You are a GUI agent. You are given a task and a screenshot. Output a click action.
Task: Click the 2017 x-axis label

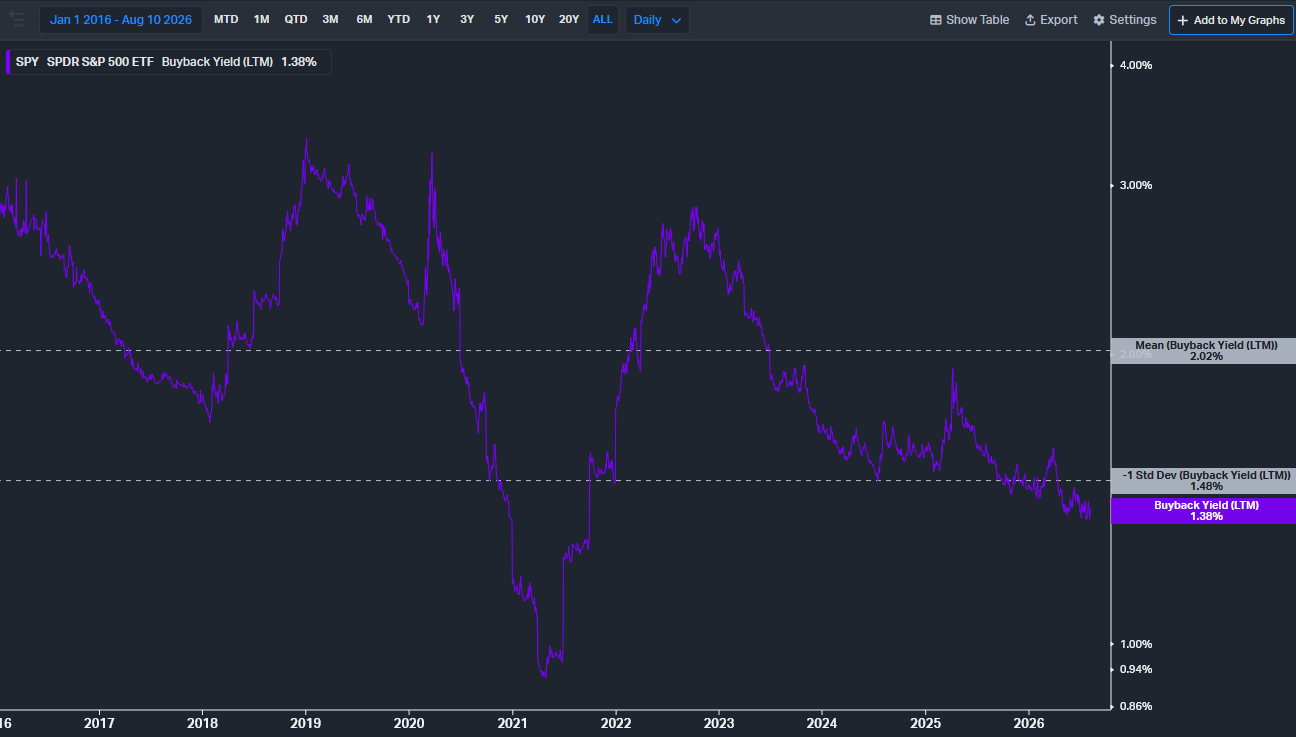tap(99, 723)
